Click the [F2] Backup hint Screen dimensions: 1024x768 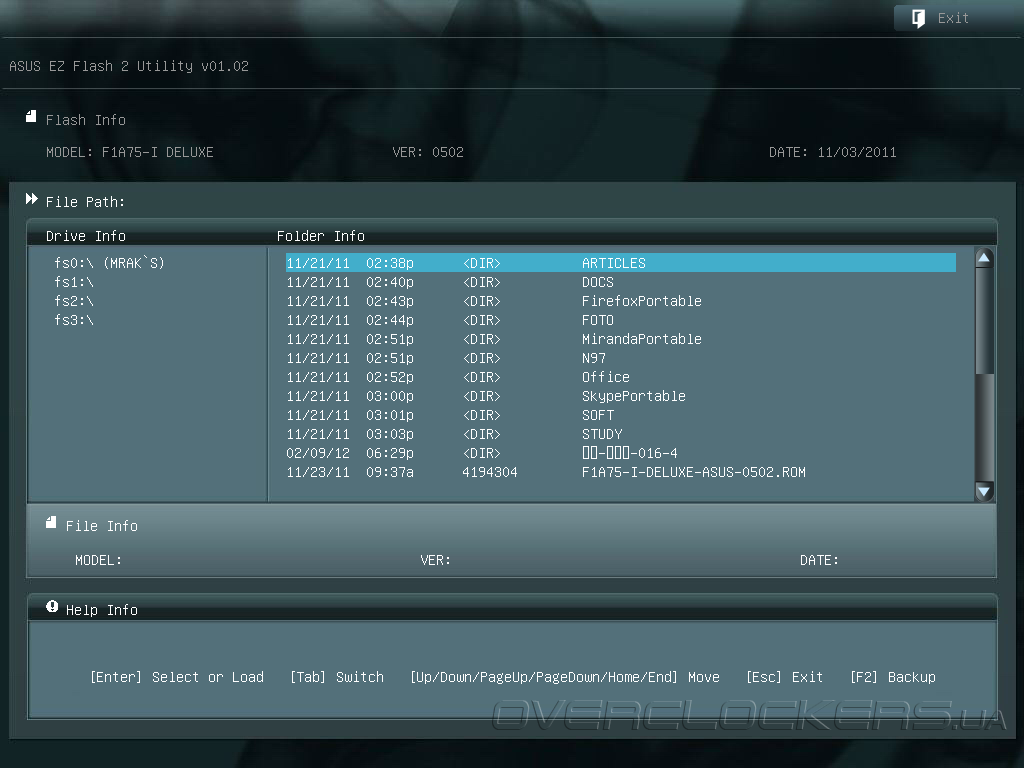point(893,677)
